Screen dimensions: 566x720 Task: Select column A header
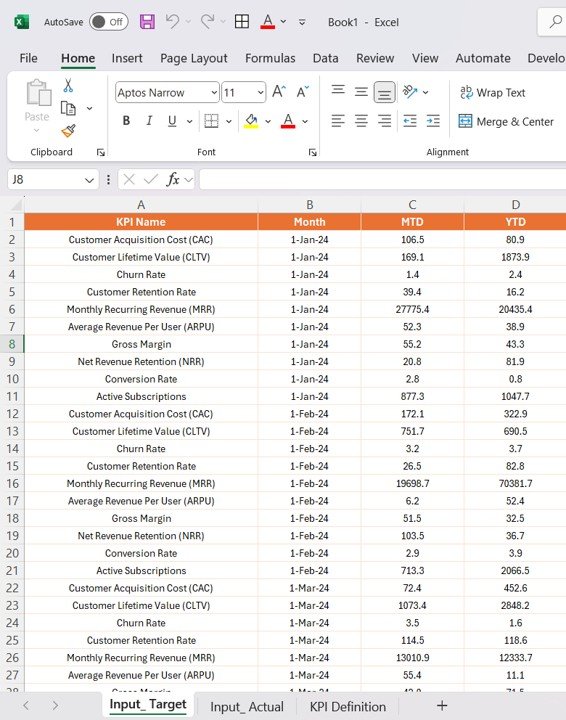(x=141, y=205)
